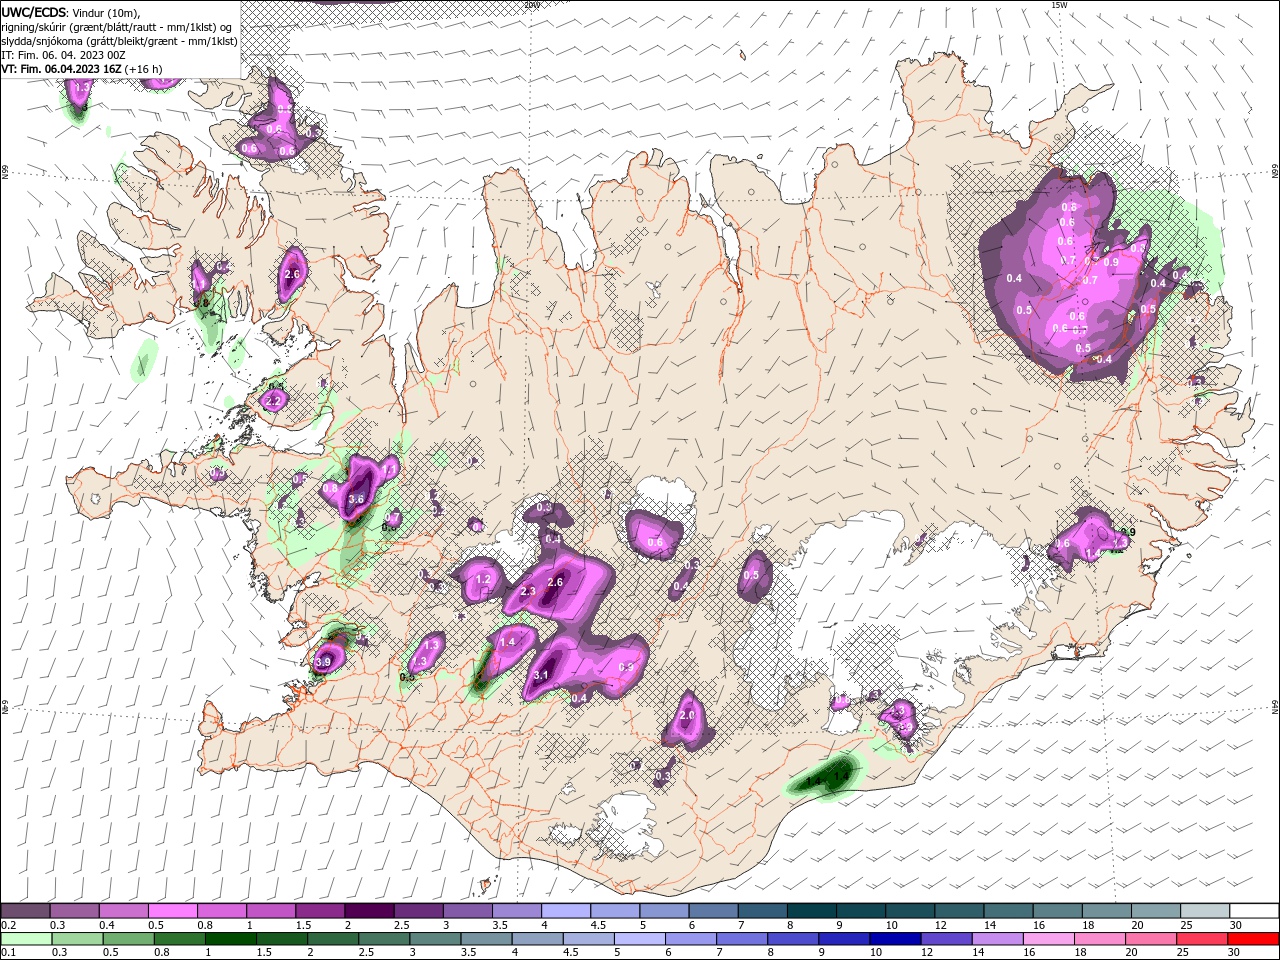Screen dimensions: 1280x960
Task: Click the 2.0 precipitation value on the map
Action: point(687,716)
